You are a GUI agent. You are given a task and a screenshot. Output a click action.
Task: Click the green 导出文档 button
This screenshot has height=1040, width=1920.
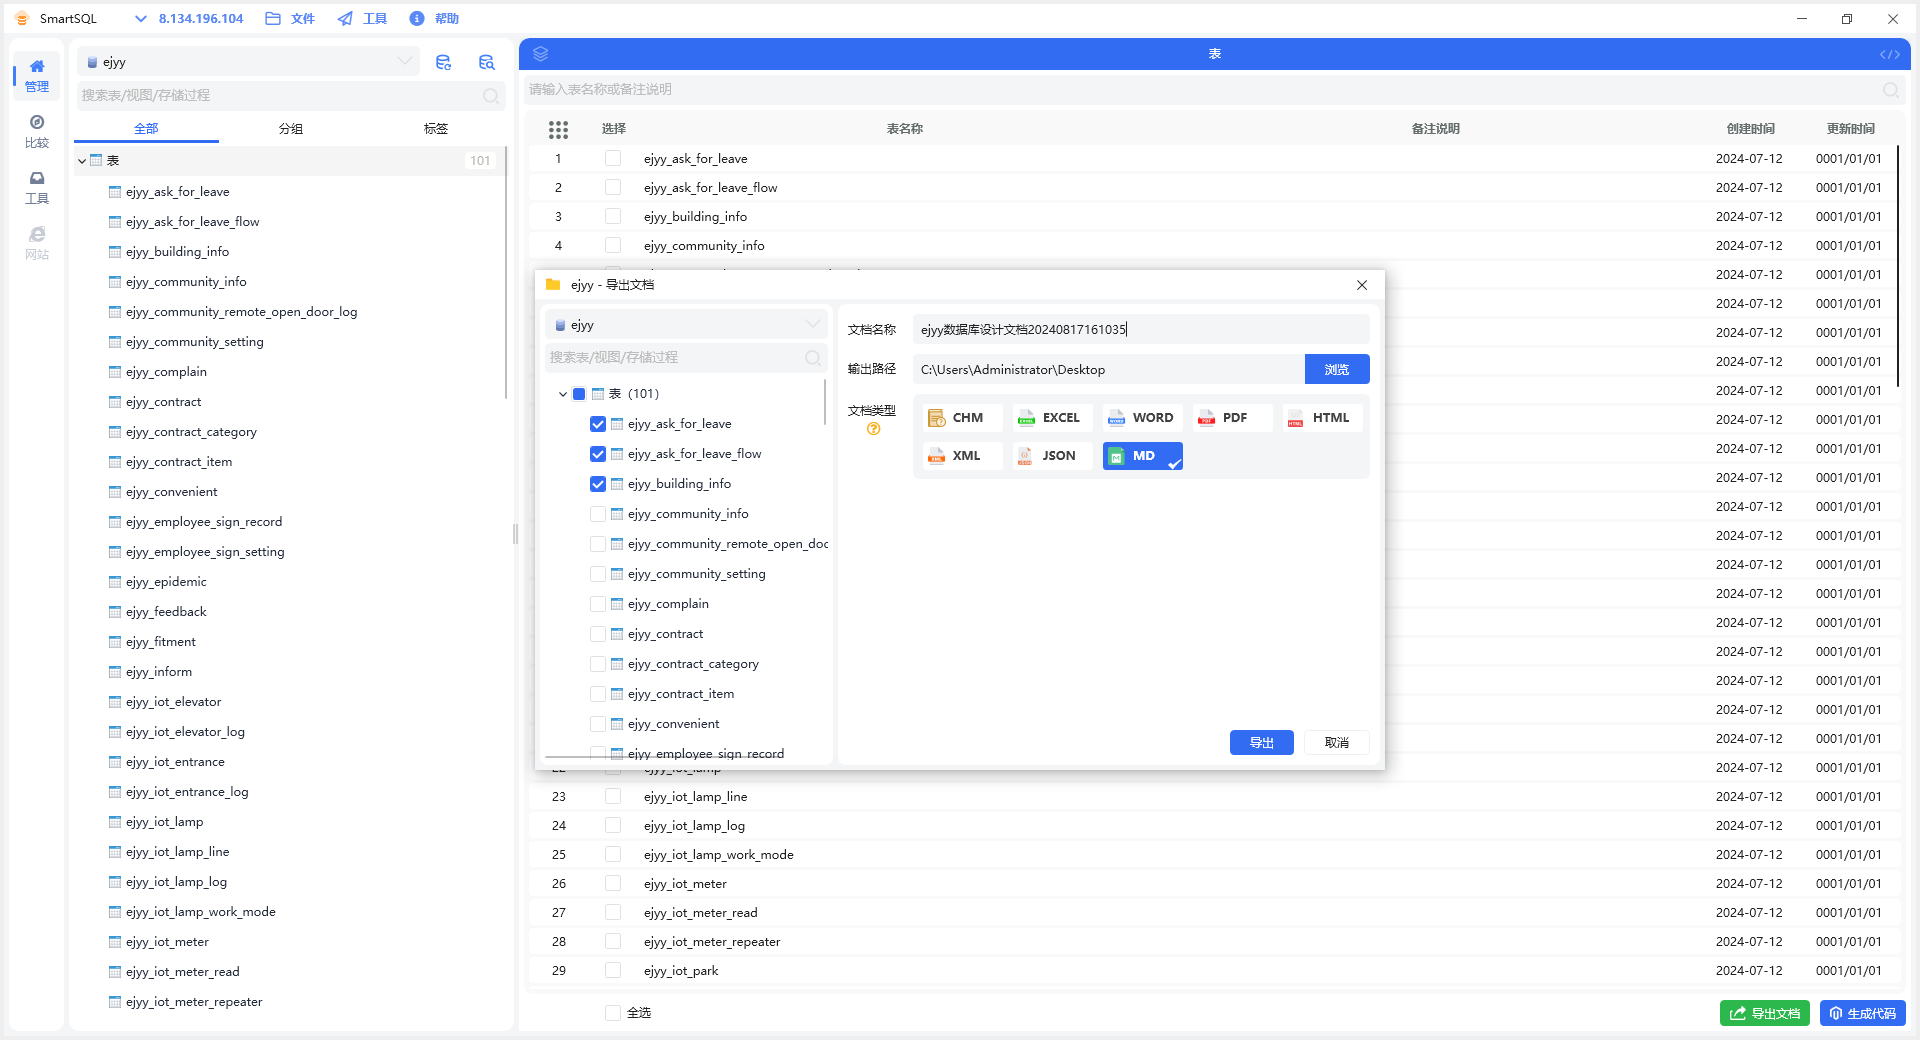(1765, 1013)
